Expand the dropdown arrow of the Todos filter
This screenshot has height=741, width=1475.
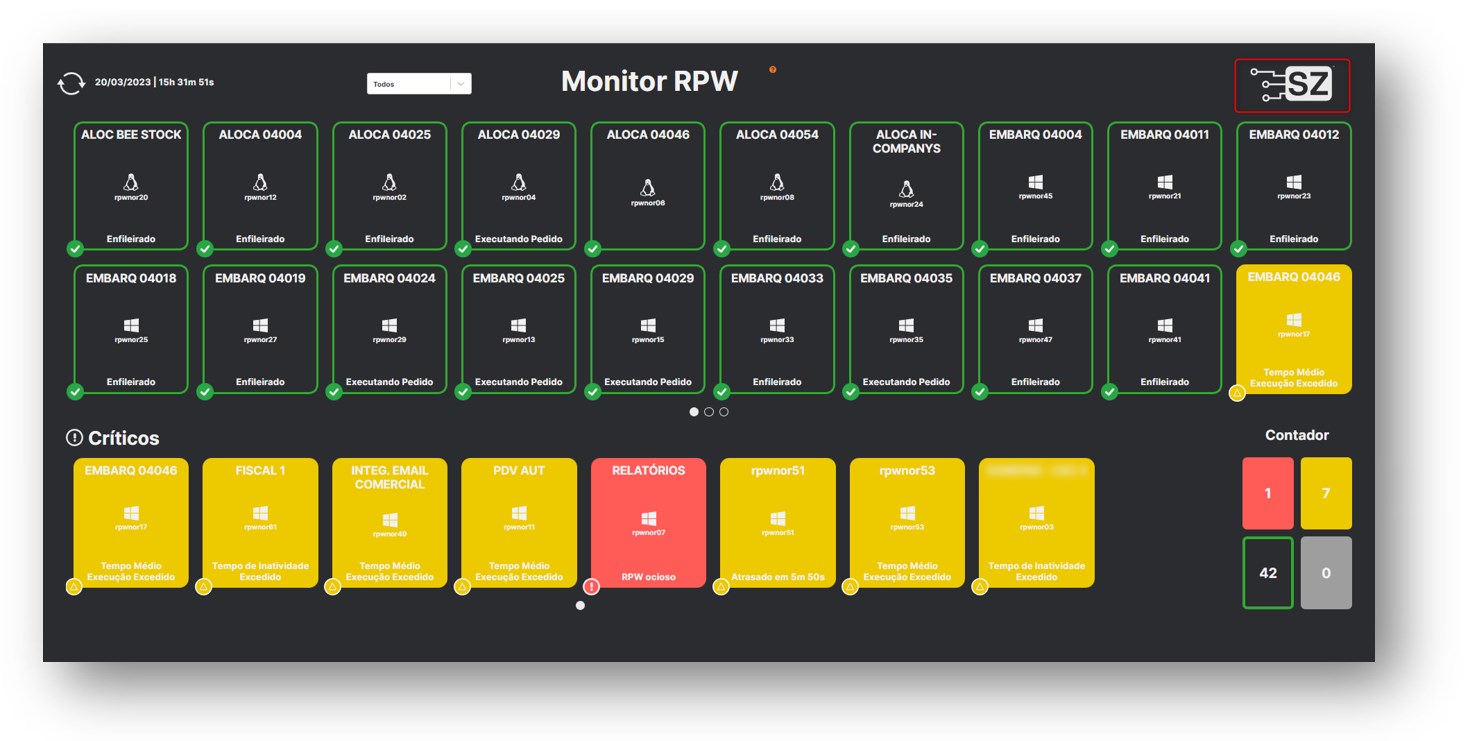click(461, 84)
